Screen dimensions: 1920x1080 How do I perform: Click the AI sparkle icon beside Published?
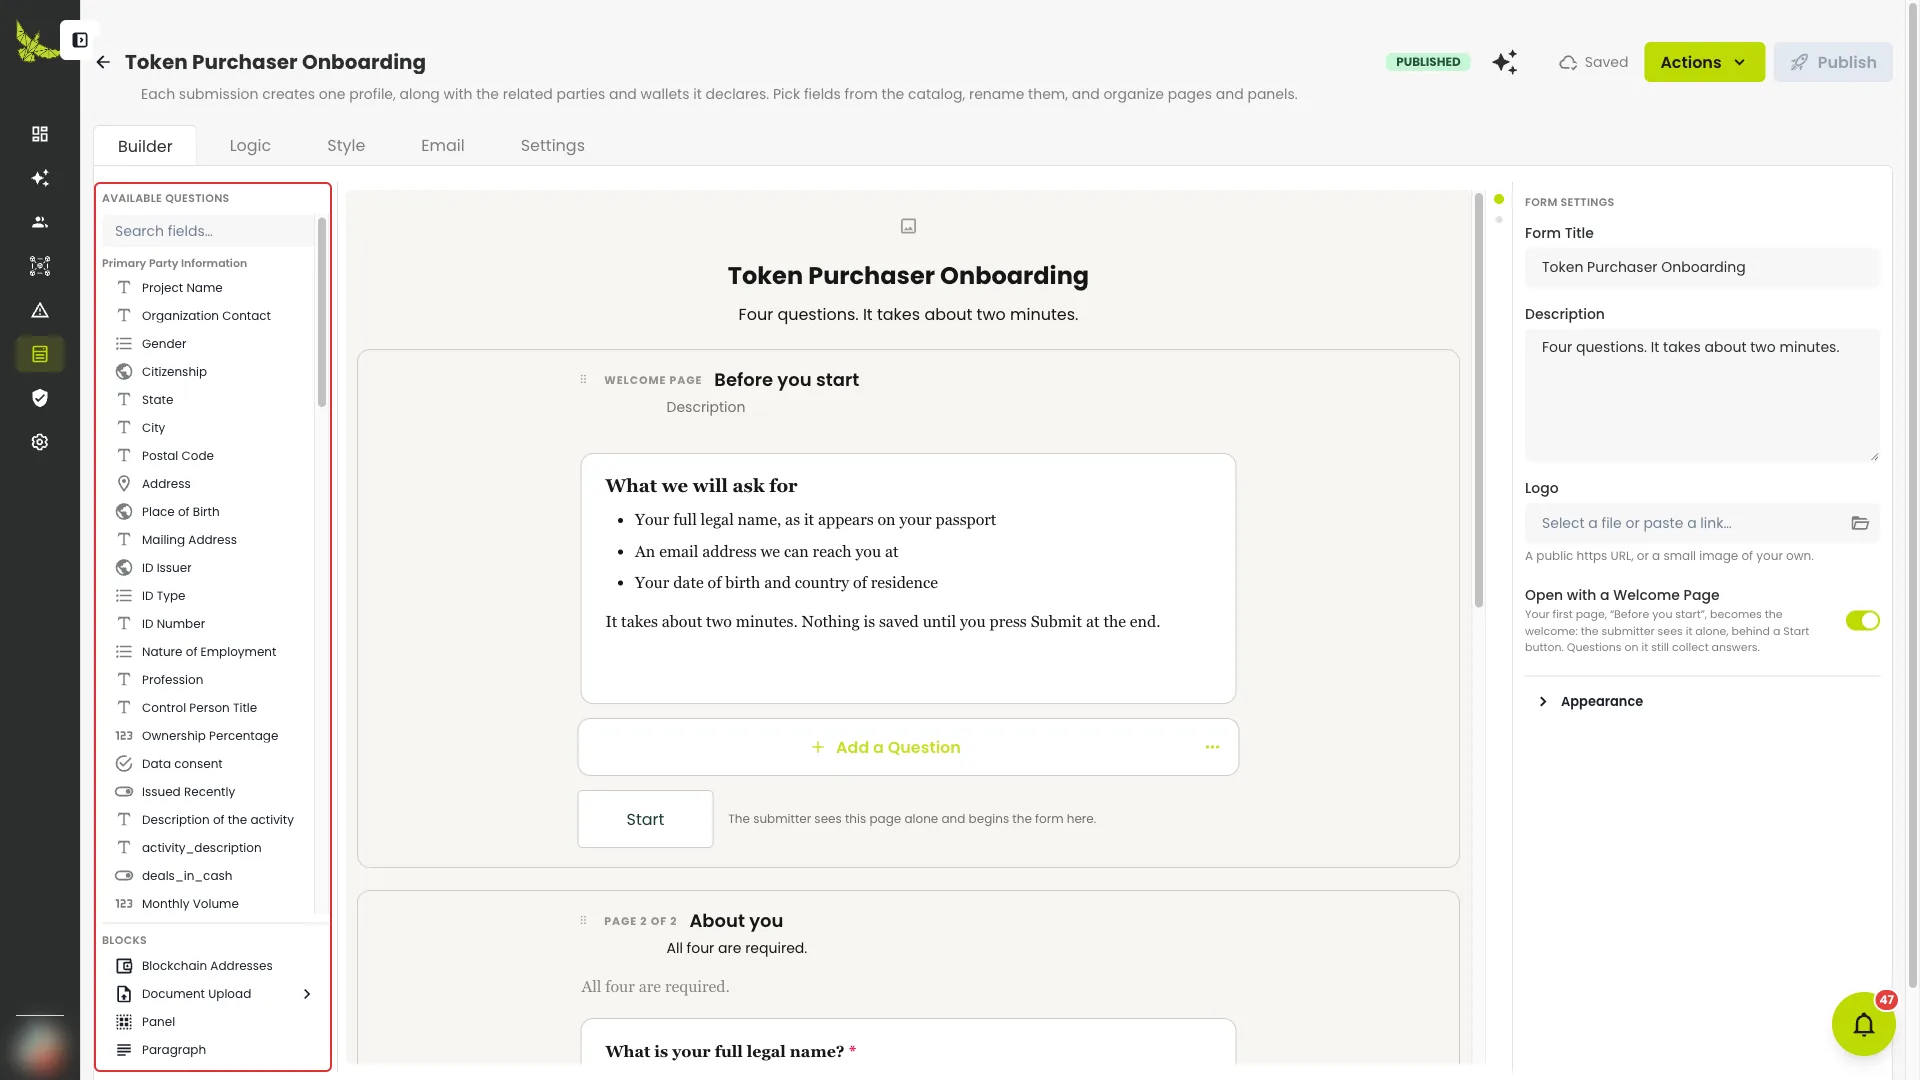click(x=1505, y=62)
